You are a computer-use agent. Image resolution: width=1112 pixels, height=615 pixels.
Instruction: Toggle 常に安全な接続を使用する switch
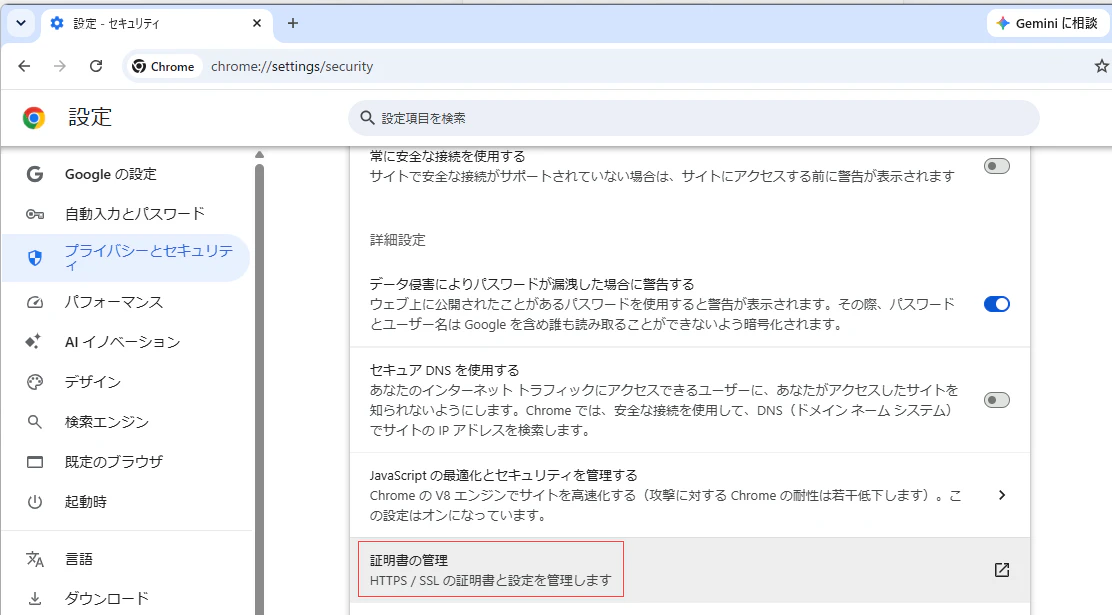(x=996, y=166)
